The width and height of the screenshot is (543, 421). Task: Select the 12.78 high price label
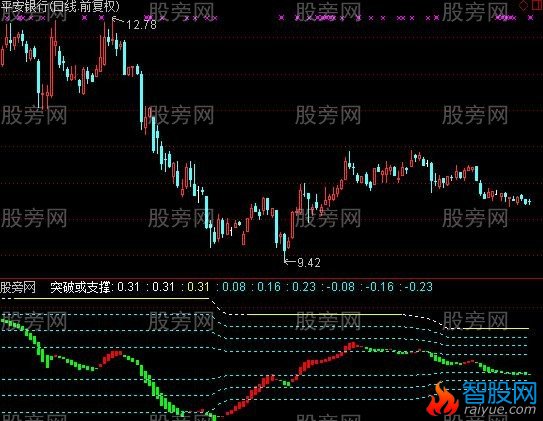pyautogui.click(x=141, y=25)
